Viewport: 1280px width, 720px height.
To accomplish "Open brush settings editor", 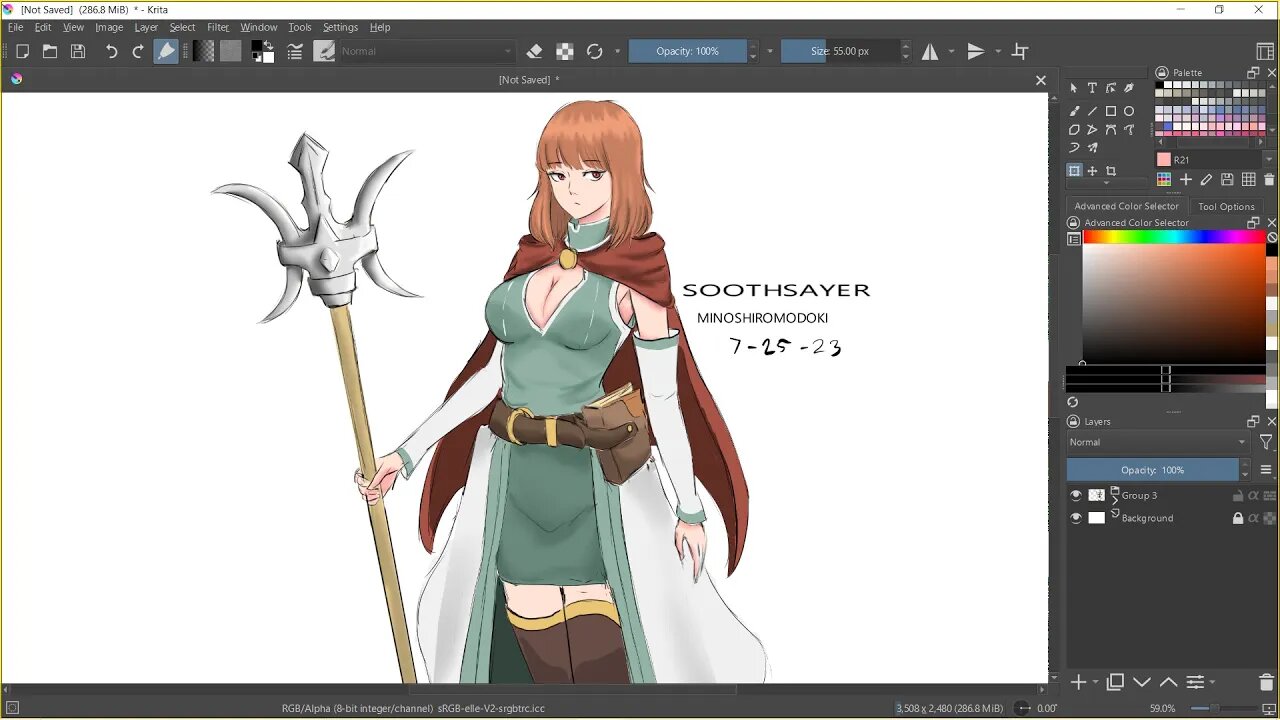I will point(295,51).
